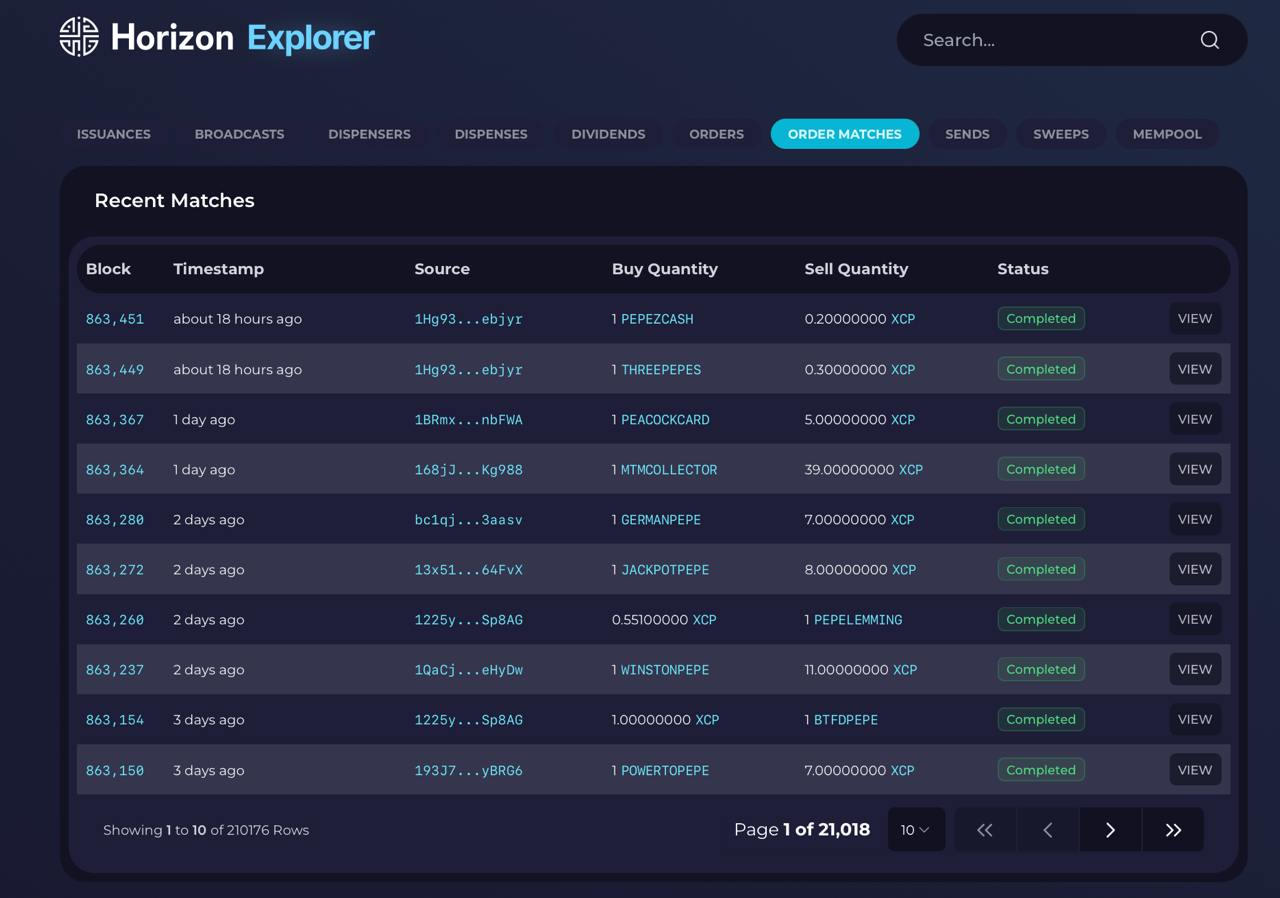
Task: Jump to the last page arrow
Action: click(x=1173, y=830)
